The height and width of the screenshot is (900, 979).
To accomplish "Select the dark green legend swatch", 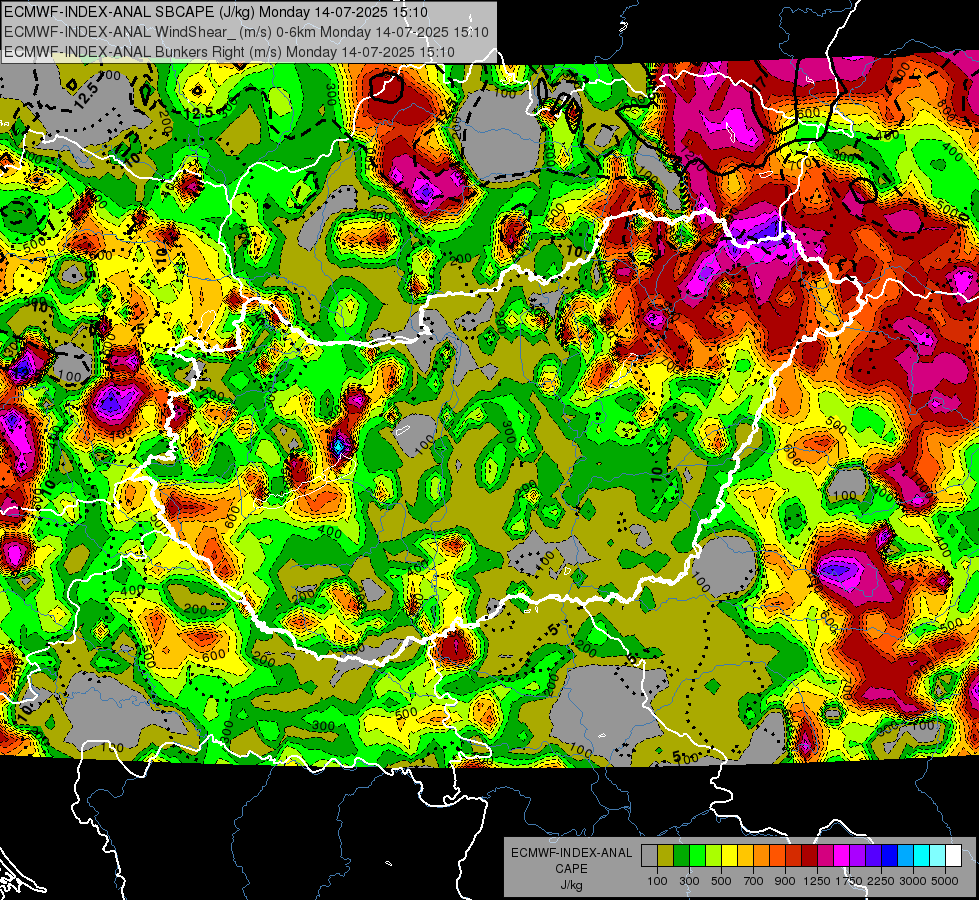I will (681, 856).
